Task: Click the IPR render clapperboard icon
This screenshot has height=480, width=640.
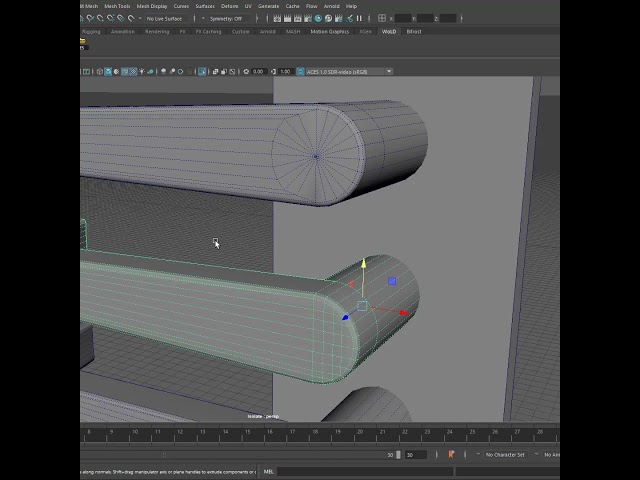Action: (x=298, y=18)
